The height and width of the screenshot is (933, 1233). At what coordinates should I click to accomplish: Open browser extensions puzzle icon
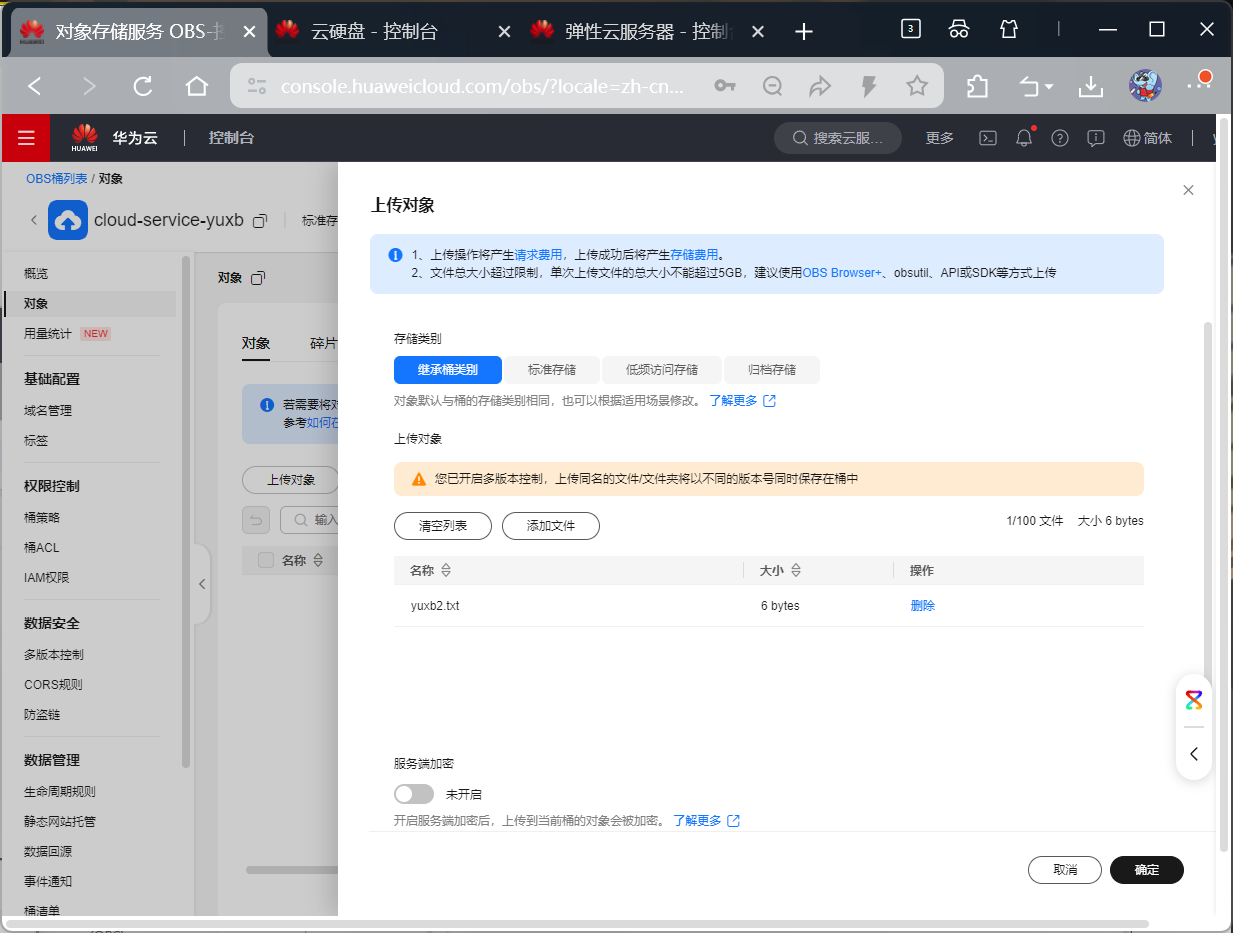[977, 87]
